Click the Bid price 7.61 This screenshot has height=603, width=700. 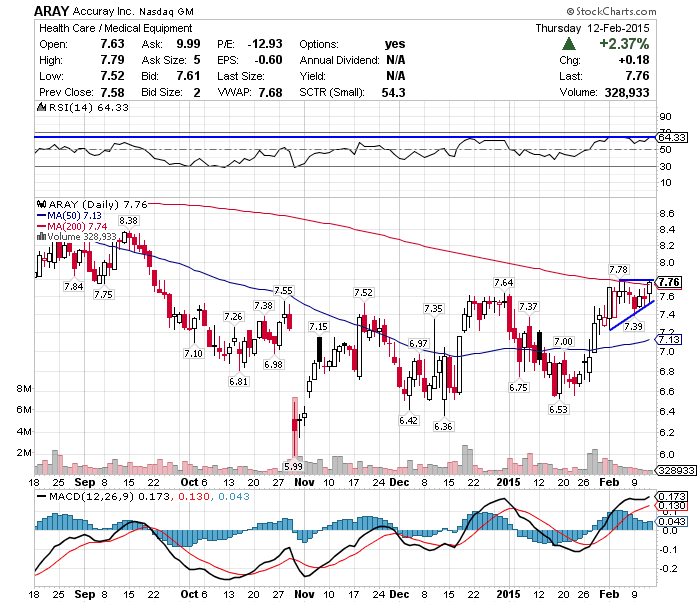[188, 76]
